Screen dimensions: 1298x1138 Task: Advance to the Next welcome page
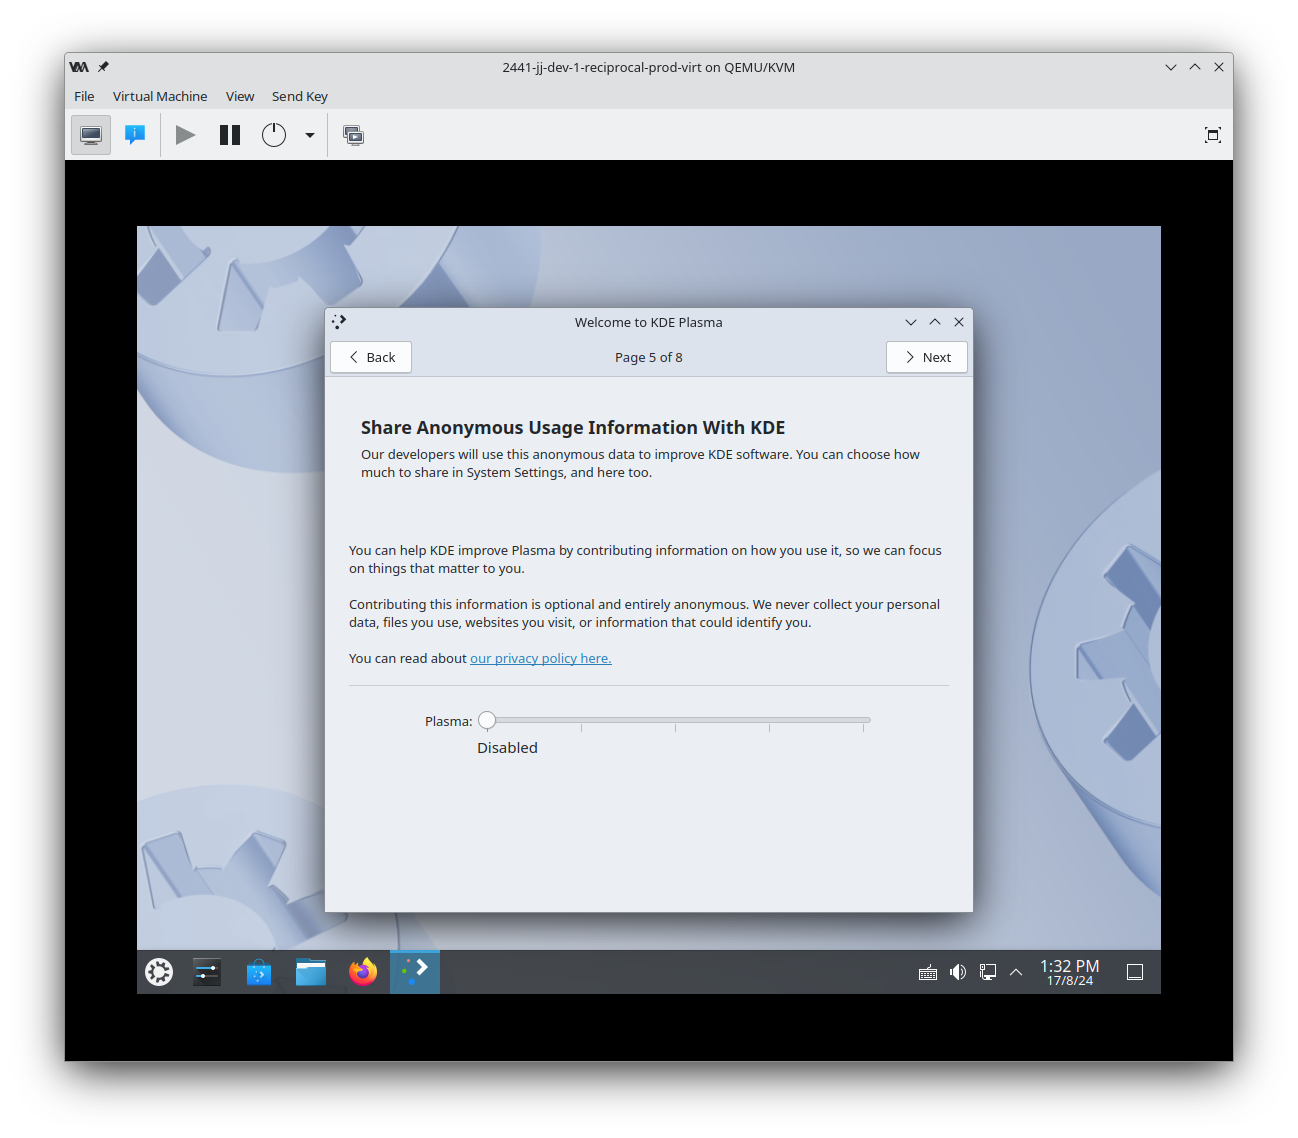[x=927, y=357]
